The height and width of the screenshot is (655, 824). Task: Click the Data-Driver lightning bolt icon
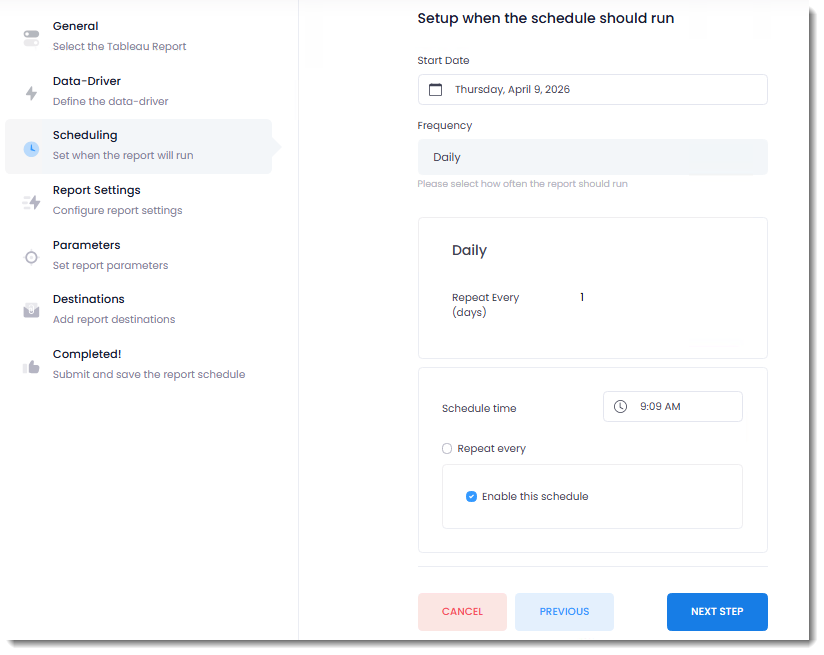[x=31, y=93]
